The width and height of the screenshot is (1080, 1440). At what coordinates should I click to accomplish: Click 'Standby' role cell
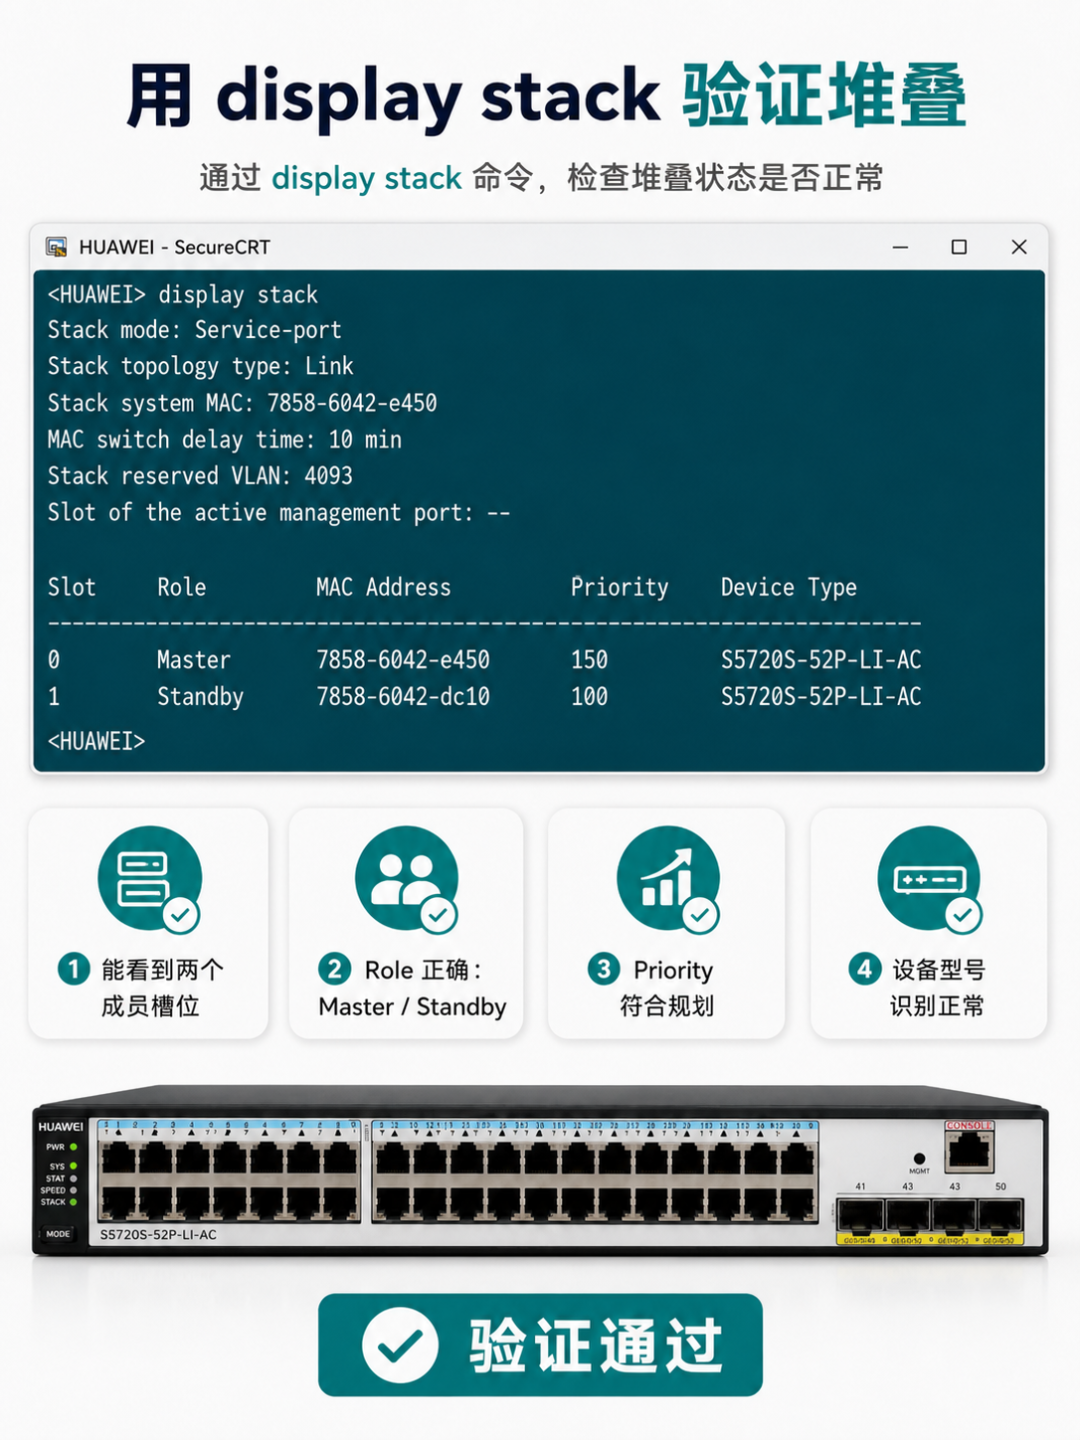pyautogui.click(x=200, y=697)
